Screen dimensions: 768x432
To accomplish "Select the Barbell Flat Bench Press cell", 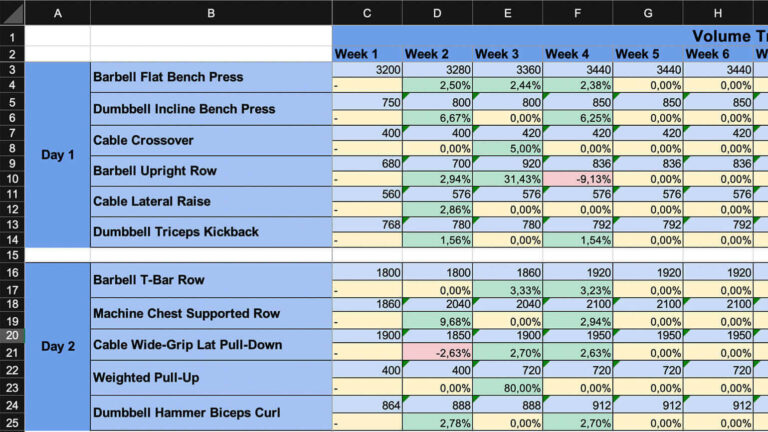I will [x=211, y=77].
